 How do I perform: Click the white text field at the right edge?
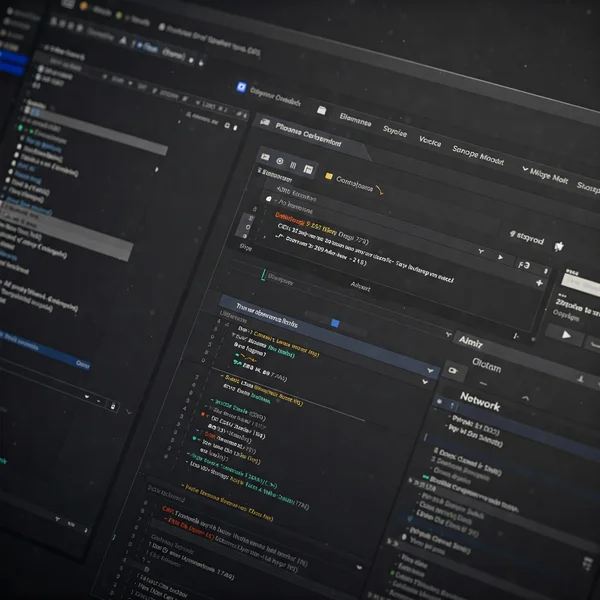(582, 285)
